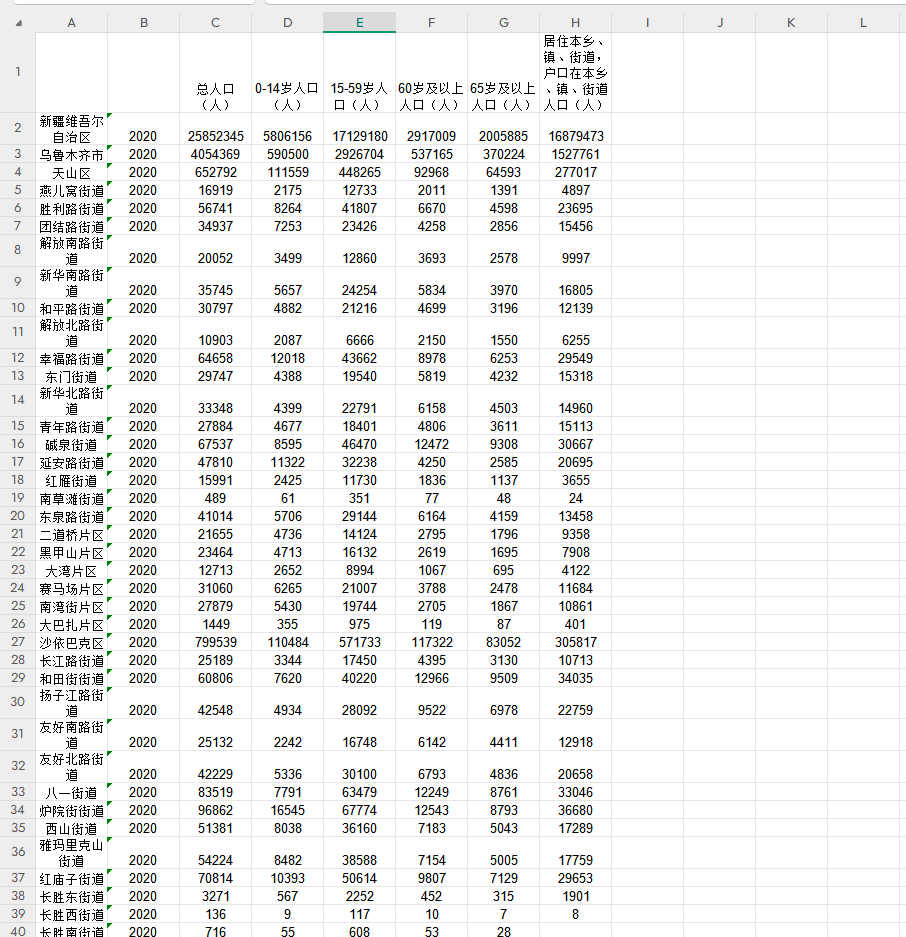Select column A header
Image resolution: width=906 pixels, height=937 pixels.
[72, 23]
